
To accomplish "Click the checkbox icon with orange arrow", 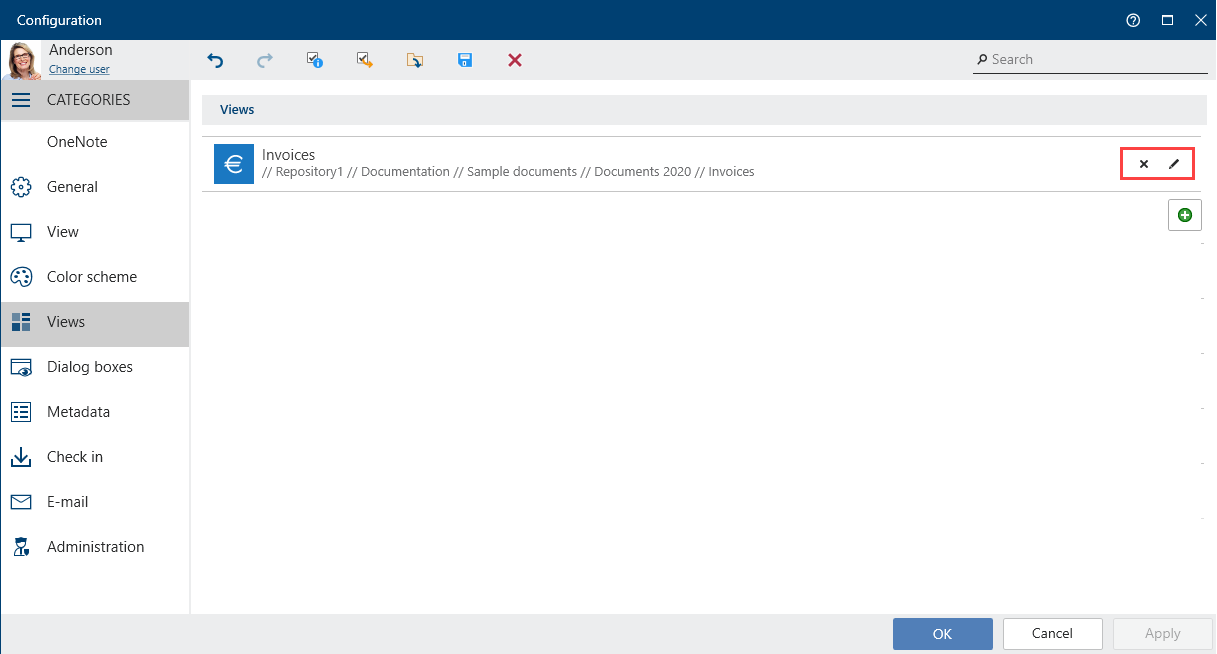I will point(365,60).
